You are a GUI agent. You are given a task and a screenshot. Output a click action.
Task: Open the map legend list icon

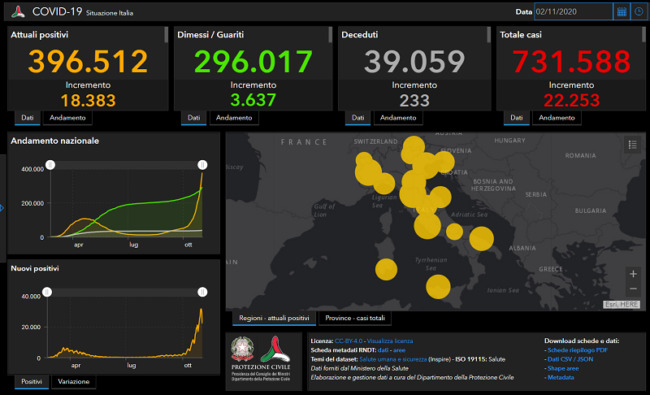click(x=633, y=145)
